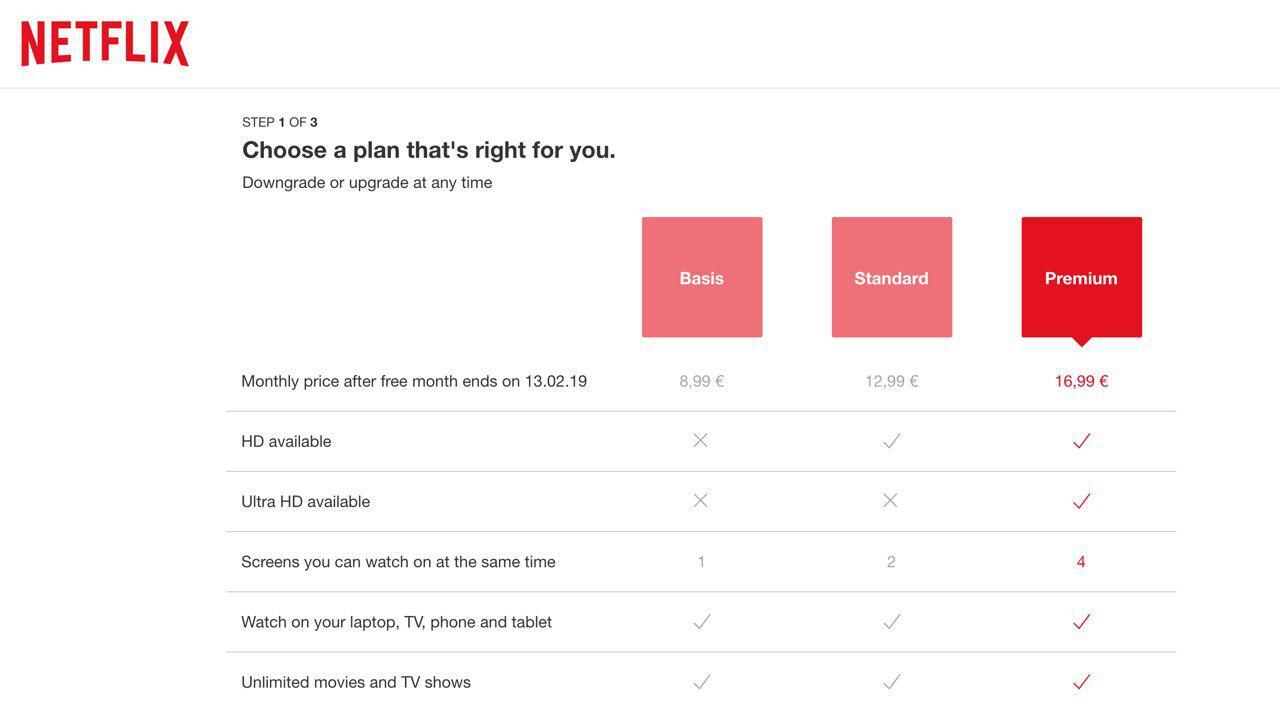Screen dimensions: 1280x709
Task: Click Ultra HD cross under Standard
Action: (891, 500)
